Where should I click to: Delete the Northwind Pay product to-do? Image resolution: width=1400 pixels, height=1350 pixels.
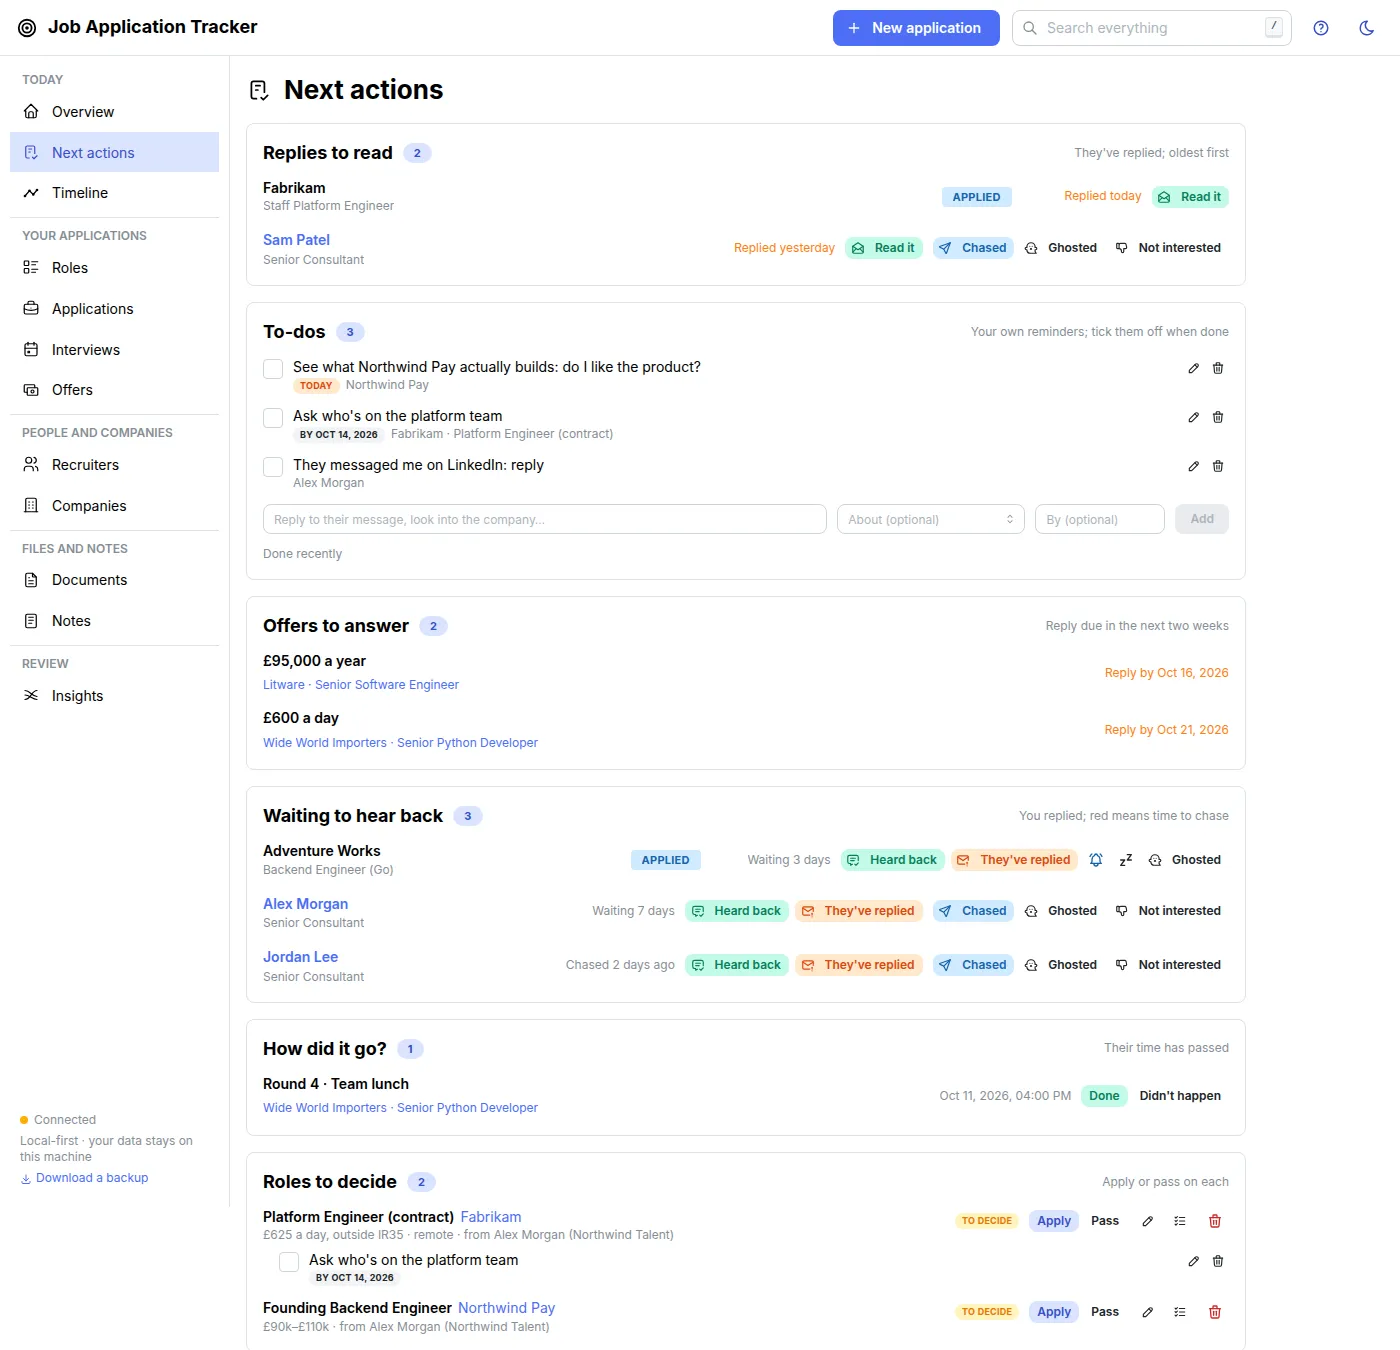click(1218, 368)
